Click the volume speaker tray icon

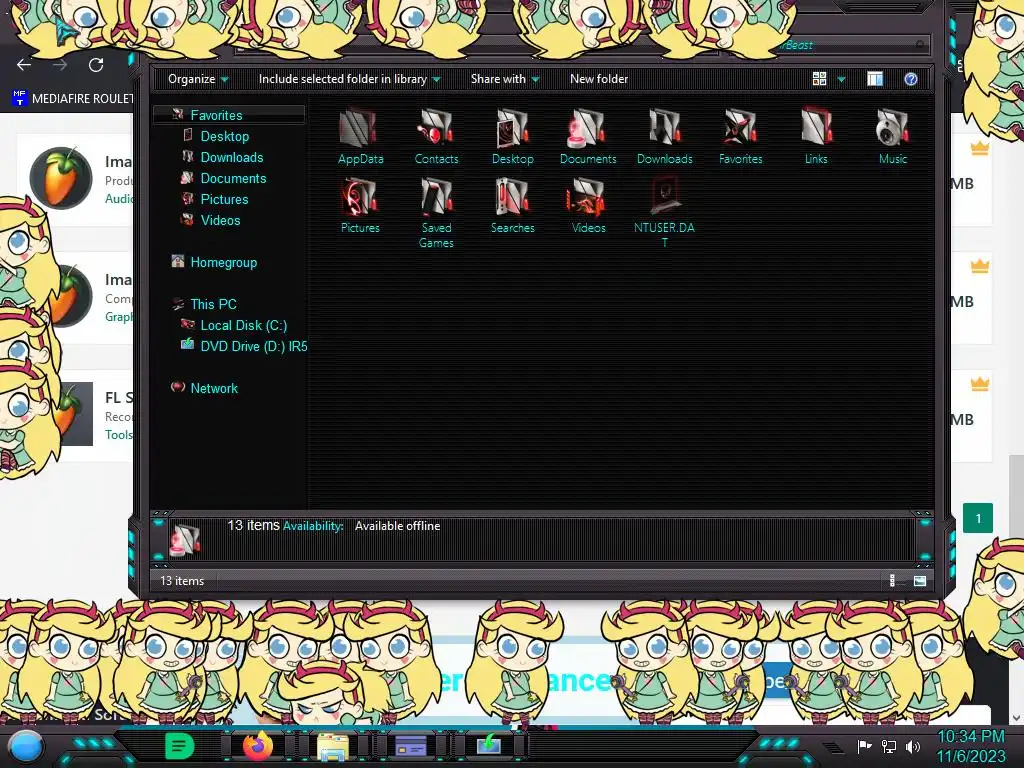coord(913,746)
